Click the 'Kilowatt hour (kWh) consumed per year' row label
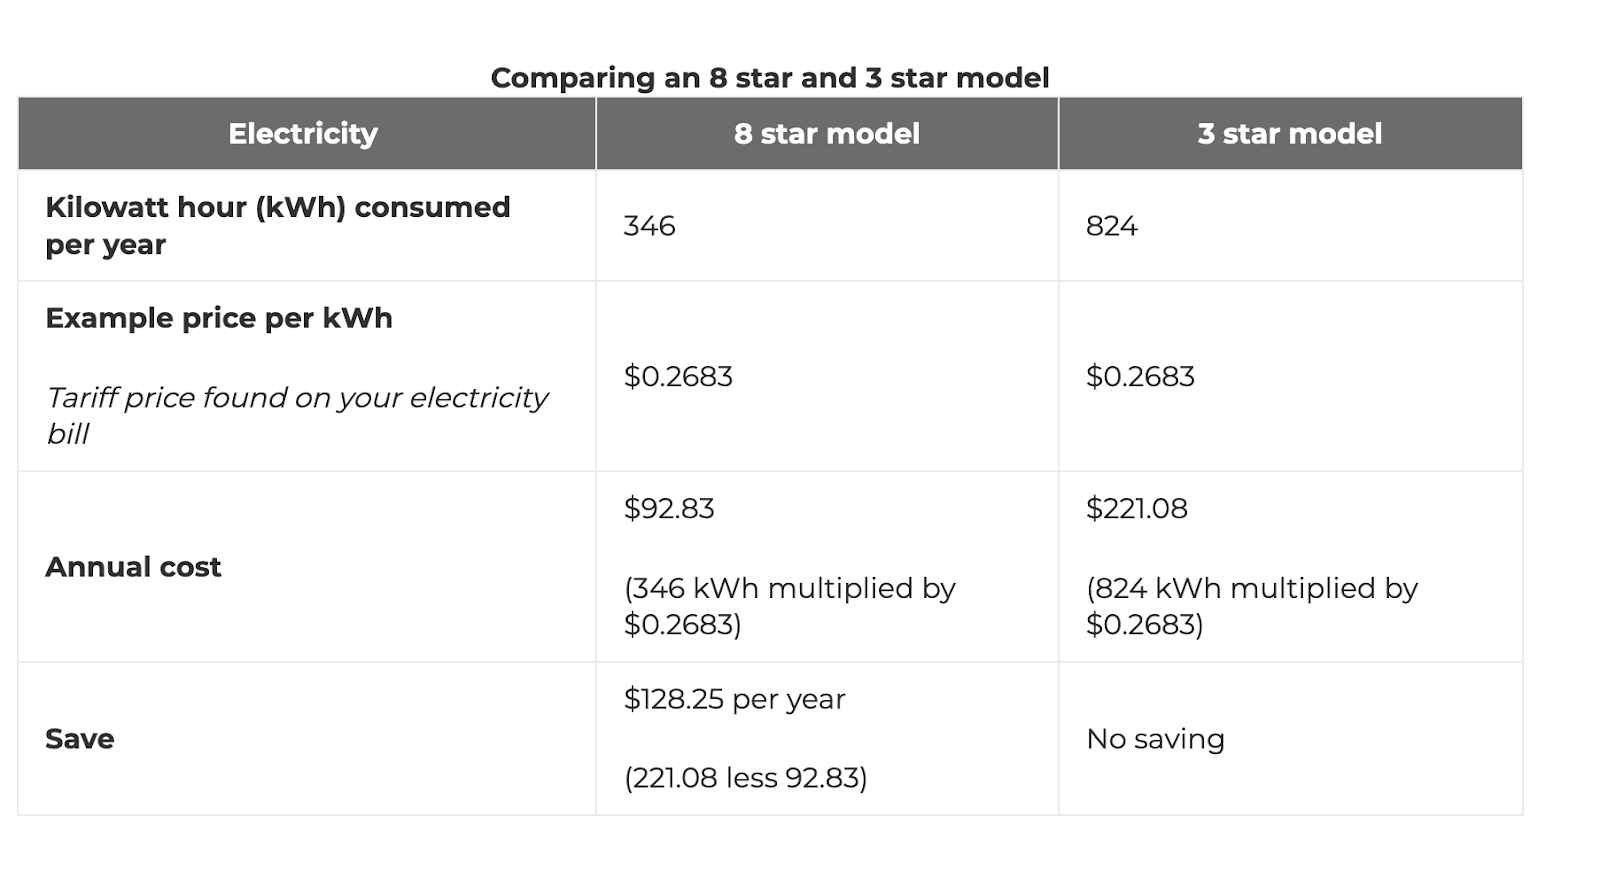The image size is (1600, 886). [278, 226]
